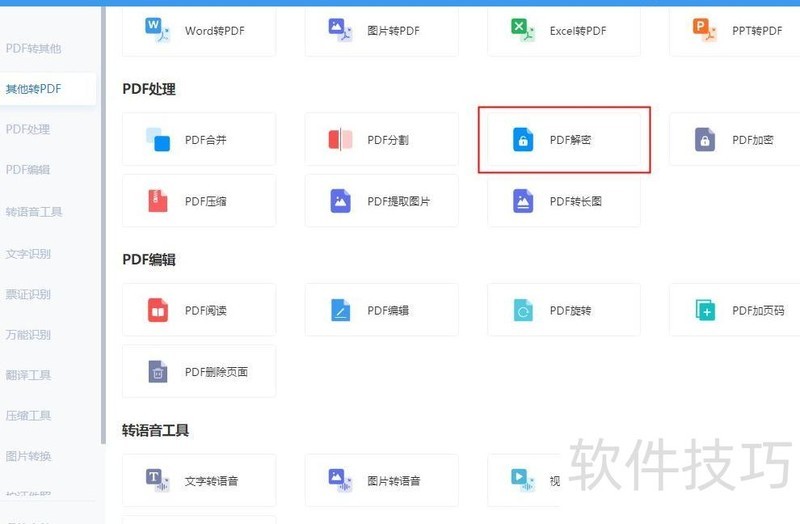Screen dimensions: 800x524
Task: Open 万能识别 in the sidebar
Action: 28,335
